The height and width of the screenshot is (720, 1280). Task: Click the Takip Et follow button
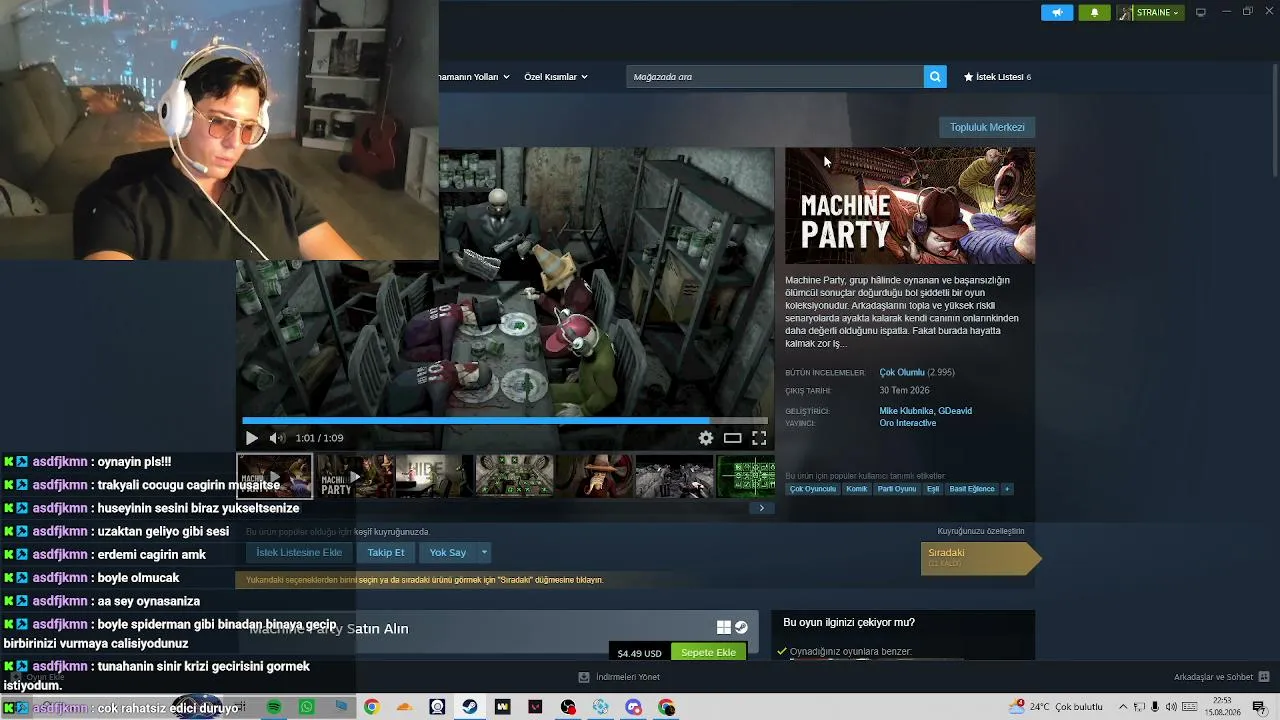pos(386,552)
